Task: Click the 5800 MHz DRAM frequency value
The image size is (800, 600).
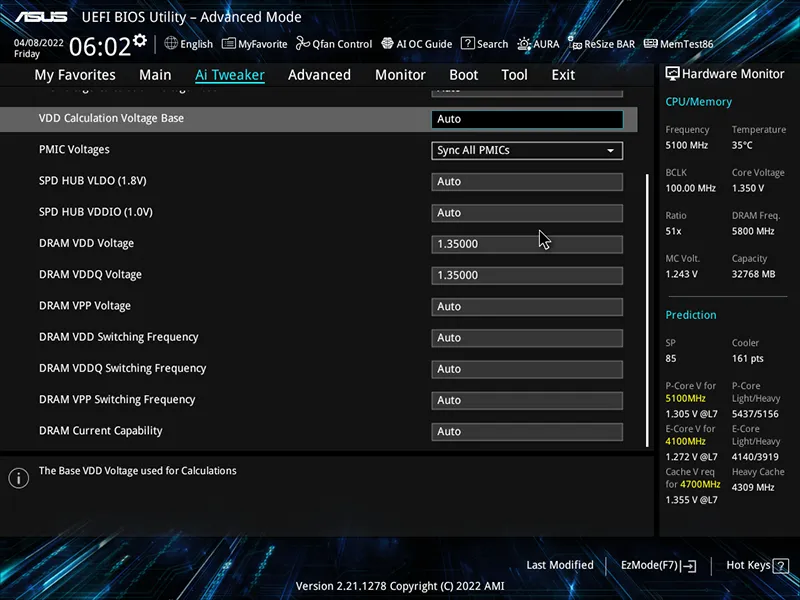Action: pos(753,231)
